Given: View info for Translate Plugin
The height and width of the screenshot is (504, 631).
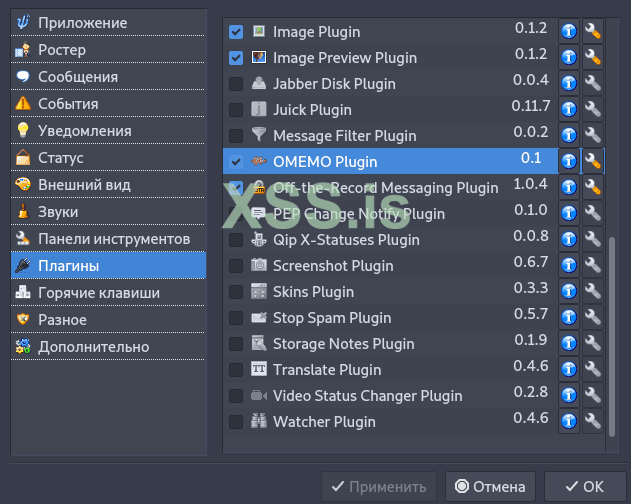Looking at the screenshot, I should point(569,369).
